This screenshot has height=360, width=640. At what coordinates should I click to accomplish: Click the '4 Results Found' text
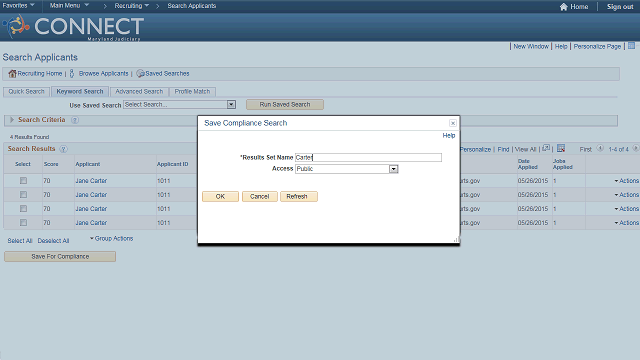[x=29, y=137]
